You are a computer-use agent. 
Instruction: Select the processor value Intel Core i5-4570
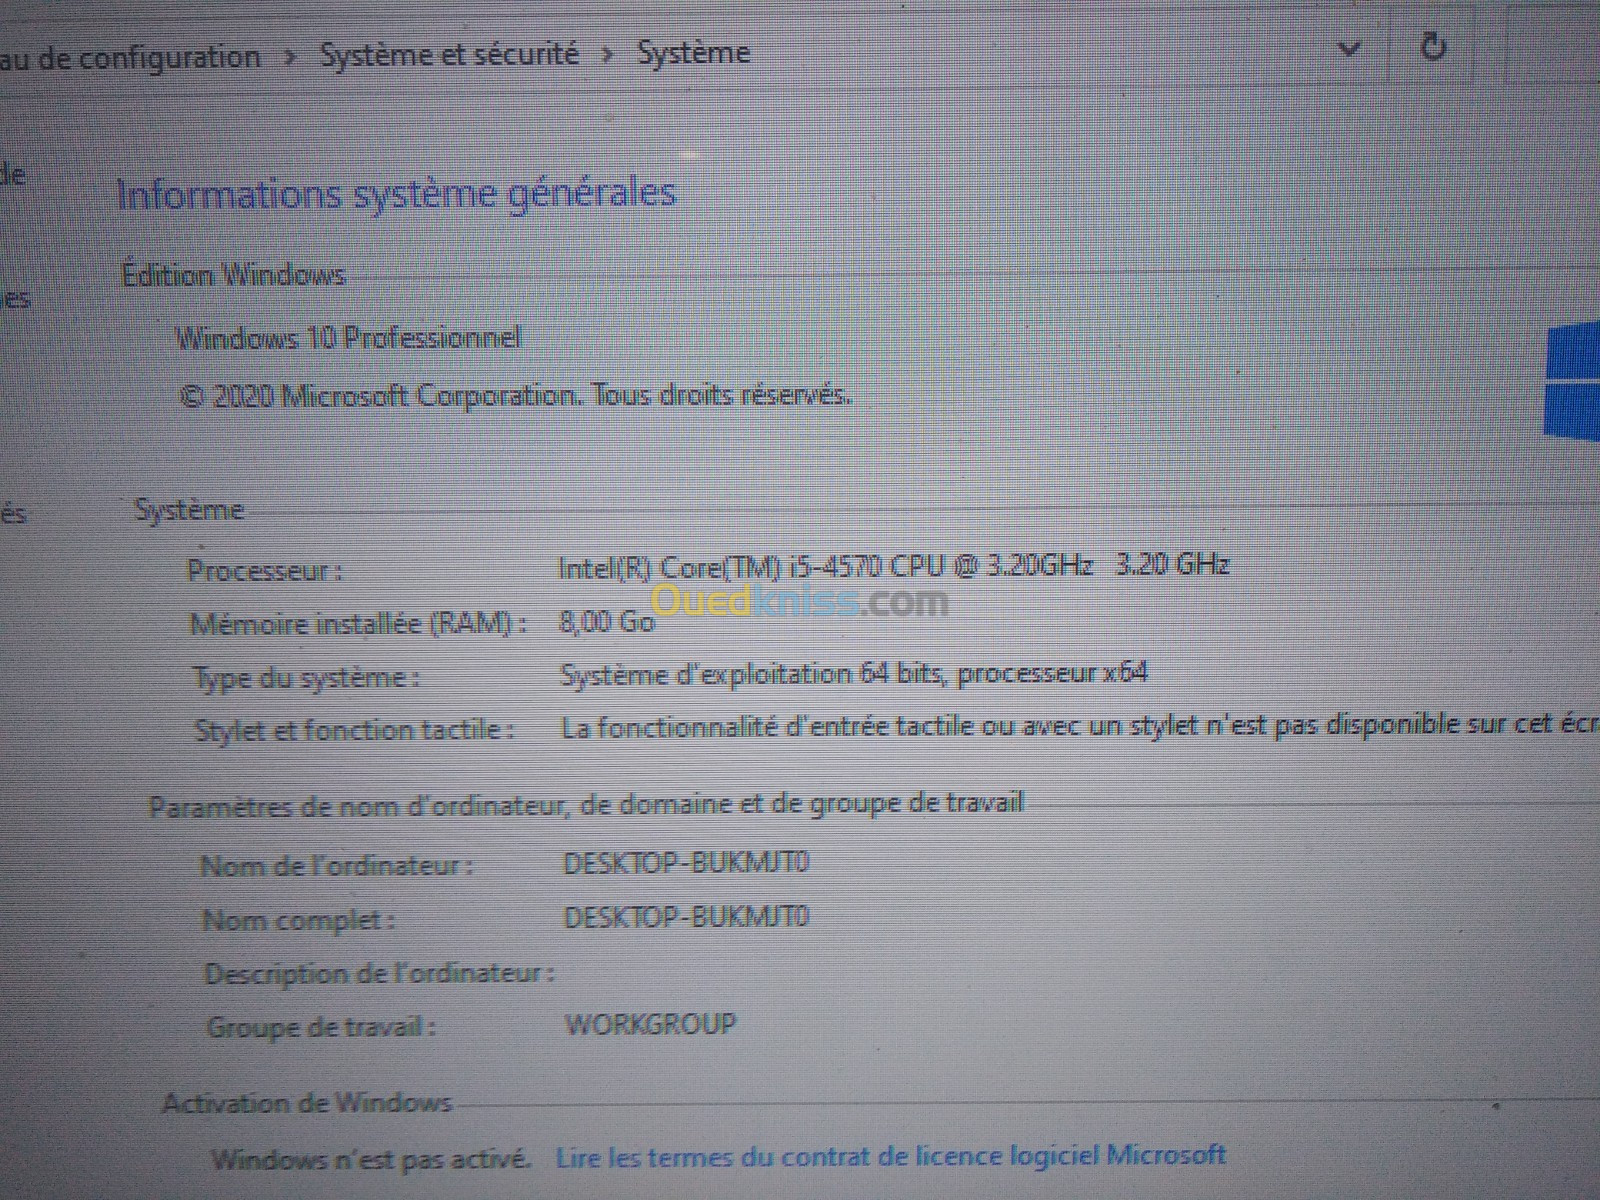tap(893, 566)
